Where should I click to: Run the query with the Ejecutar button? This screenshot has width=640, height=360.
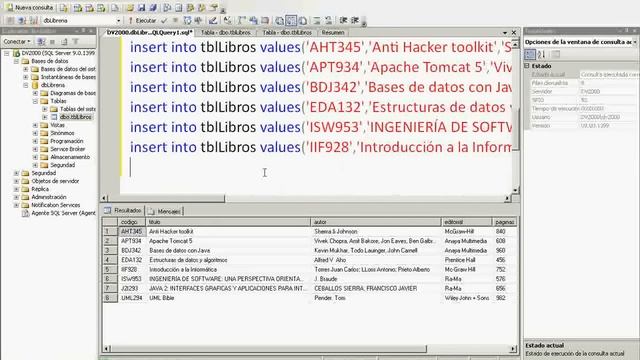pos(142,20)
